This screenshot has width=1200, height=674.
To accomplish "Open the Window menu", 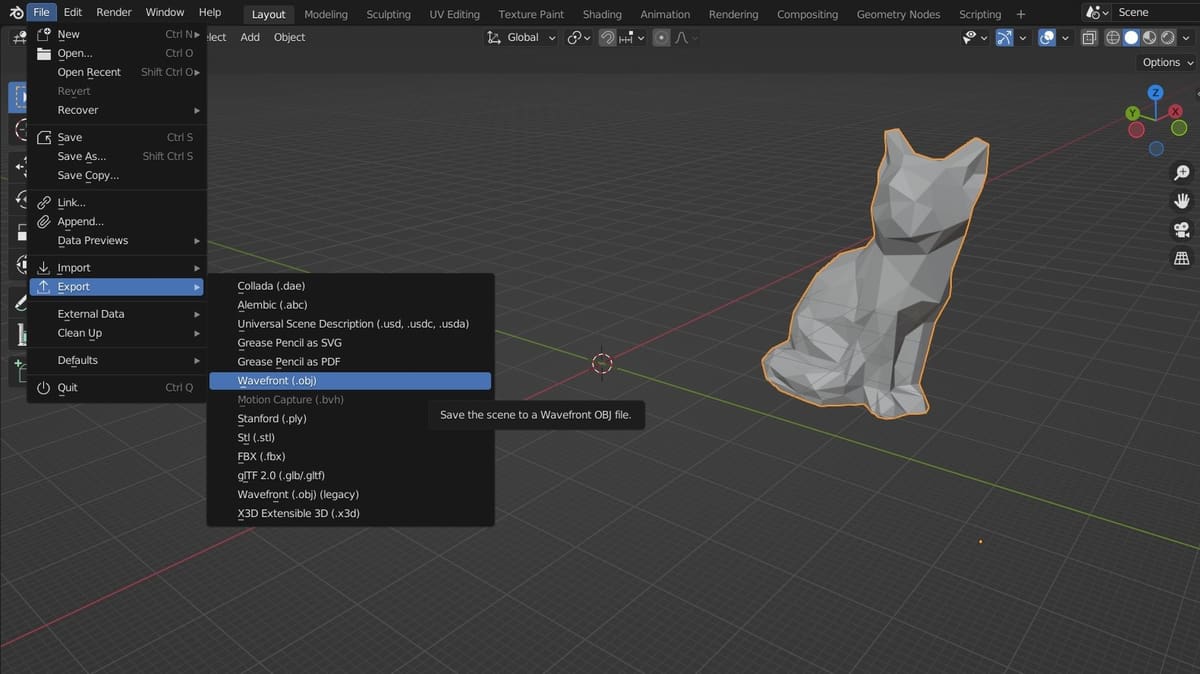I will [165, 12].
